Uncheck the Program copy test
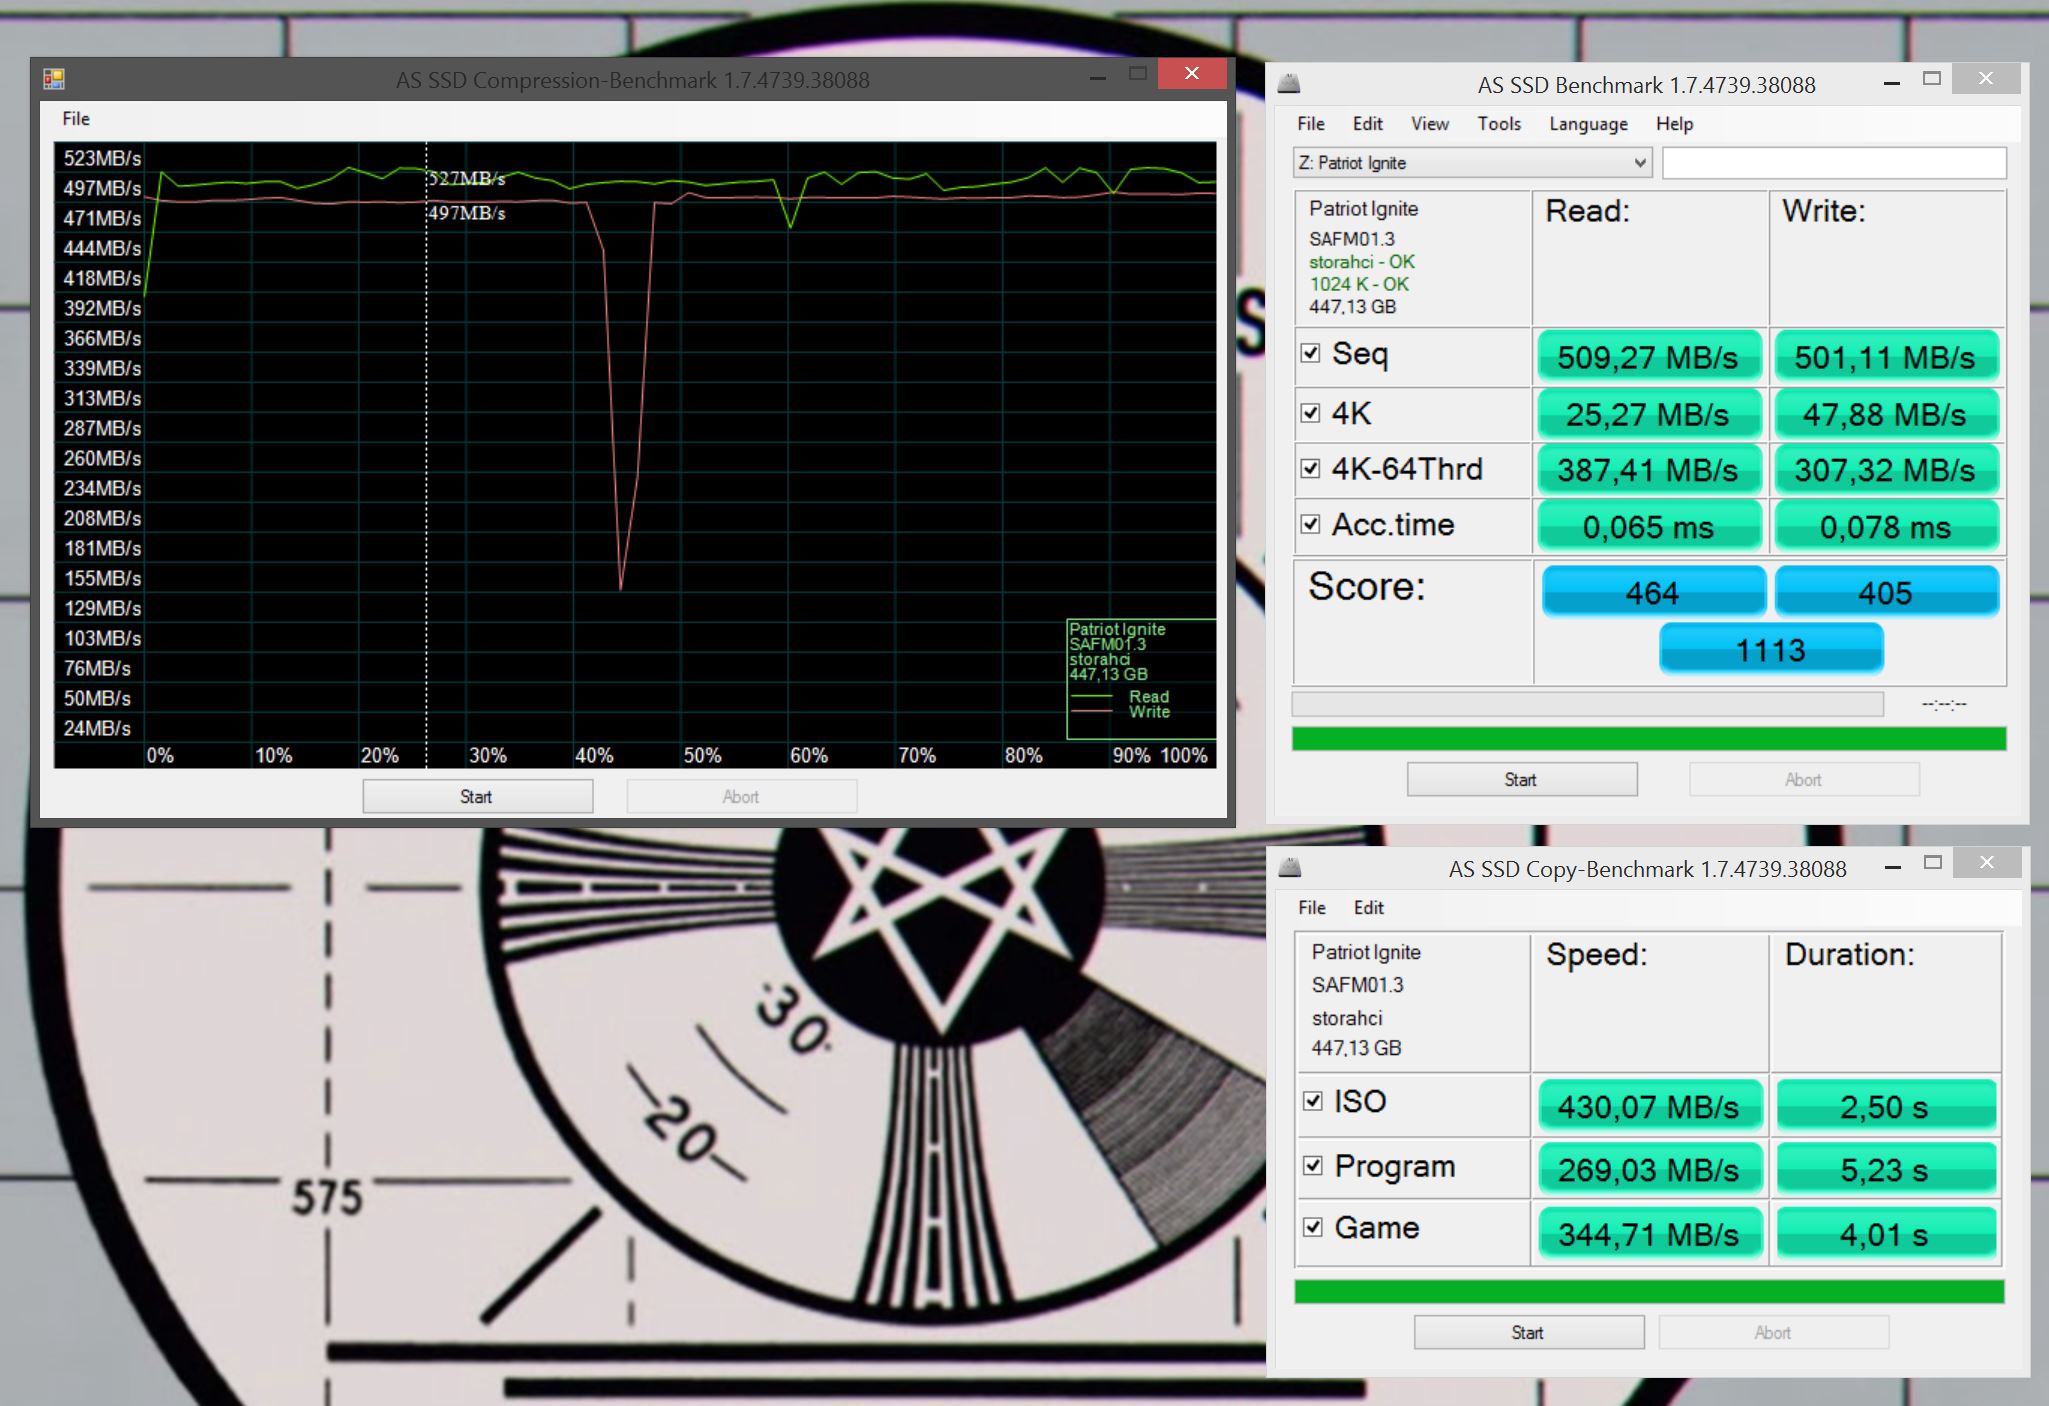Image resolution: width=2049 pixels, height=1406 pixels. point(1313,1166)
